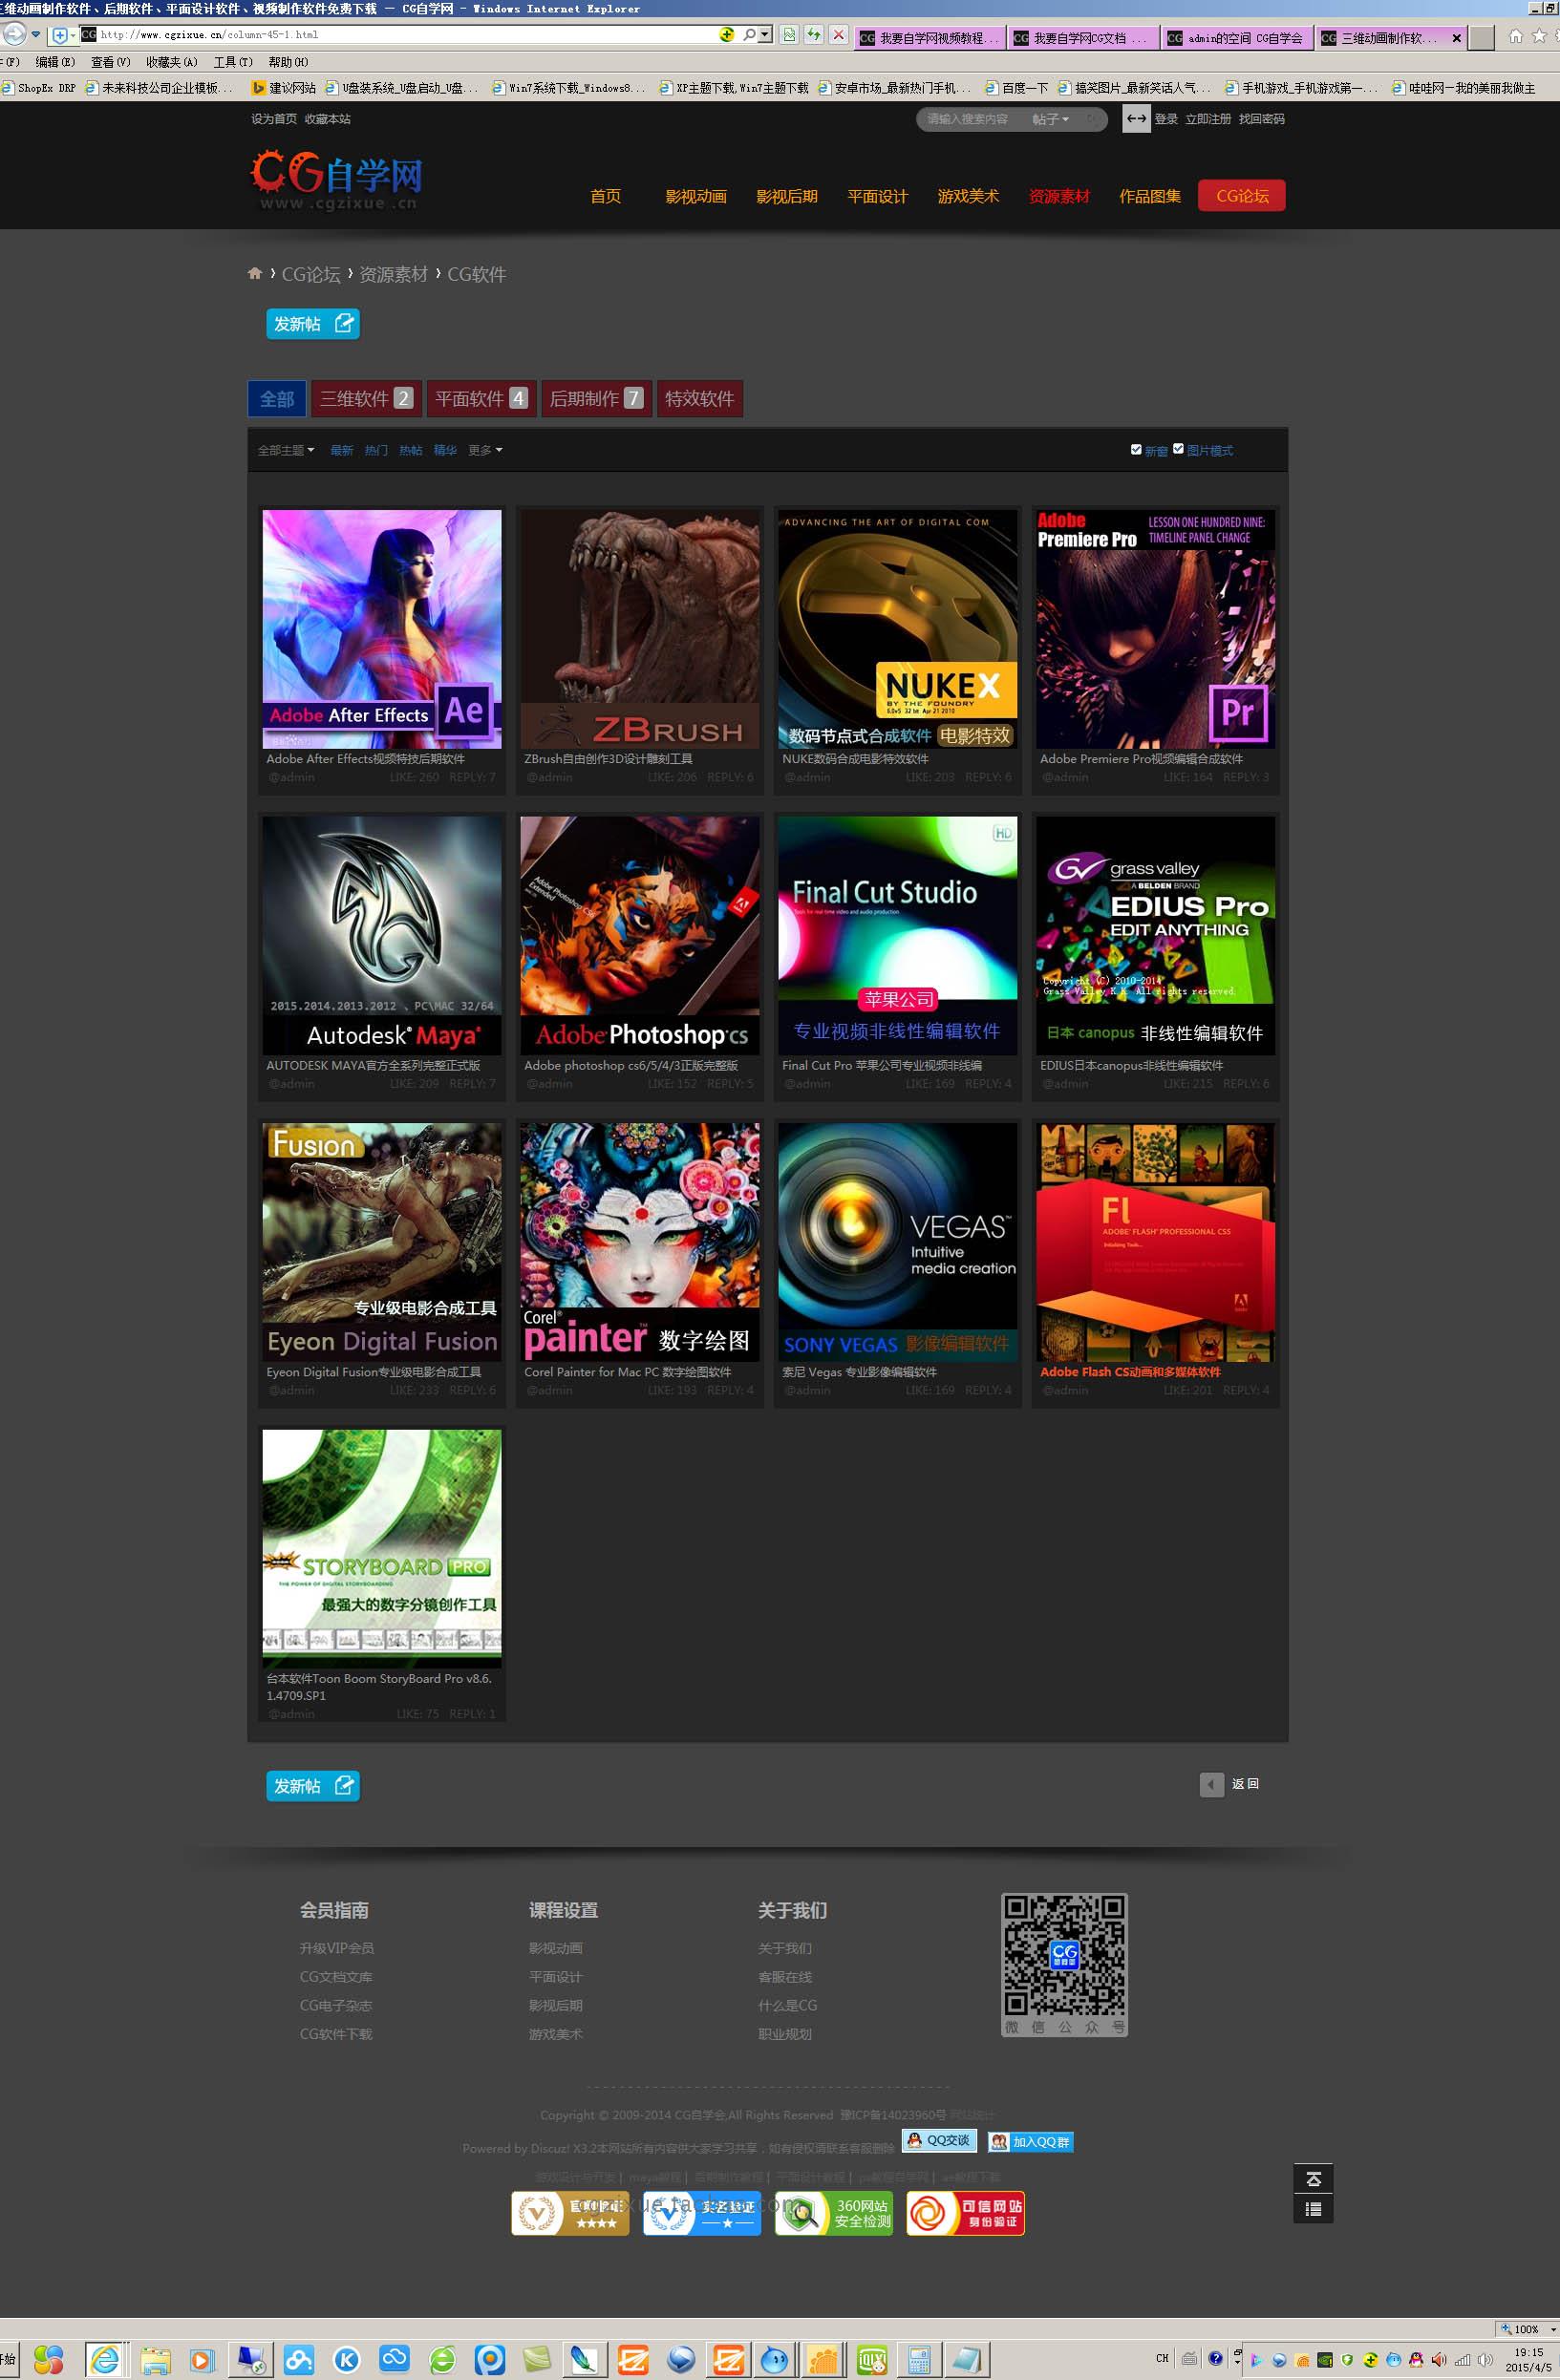
Task: Open the dropdown arrow beside the IE back button
Action: point(36,34)
